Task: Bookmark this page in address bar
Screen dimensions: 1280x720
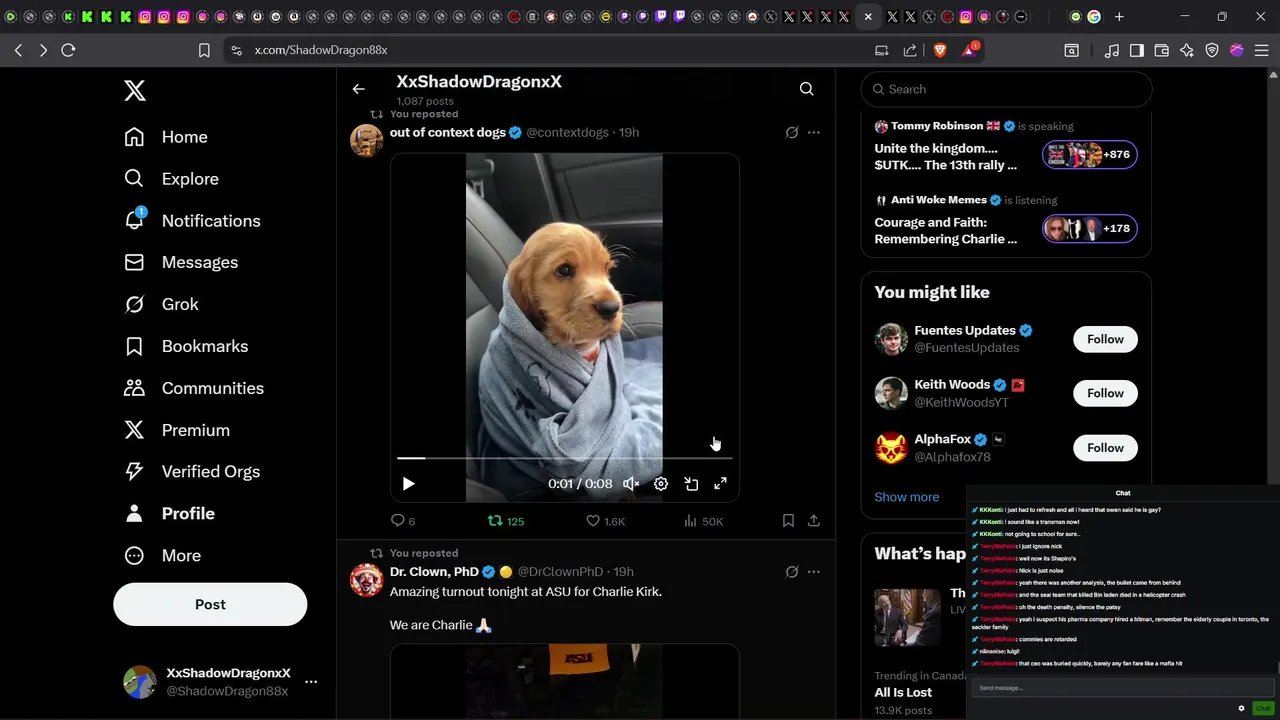Action: (x=204, y=50)
